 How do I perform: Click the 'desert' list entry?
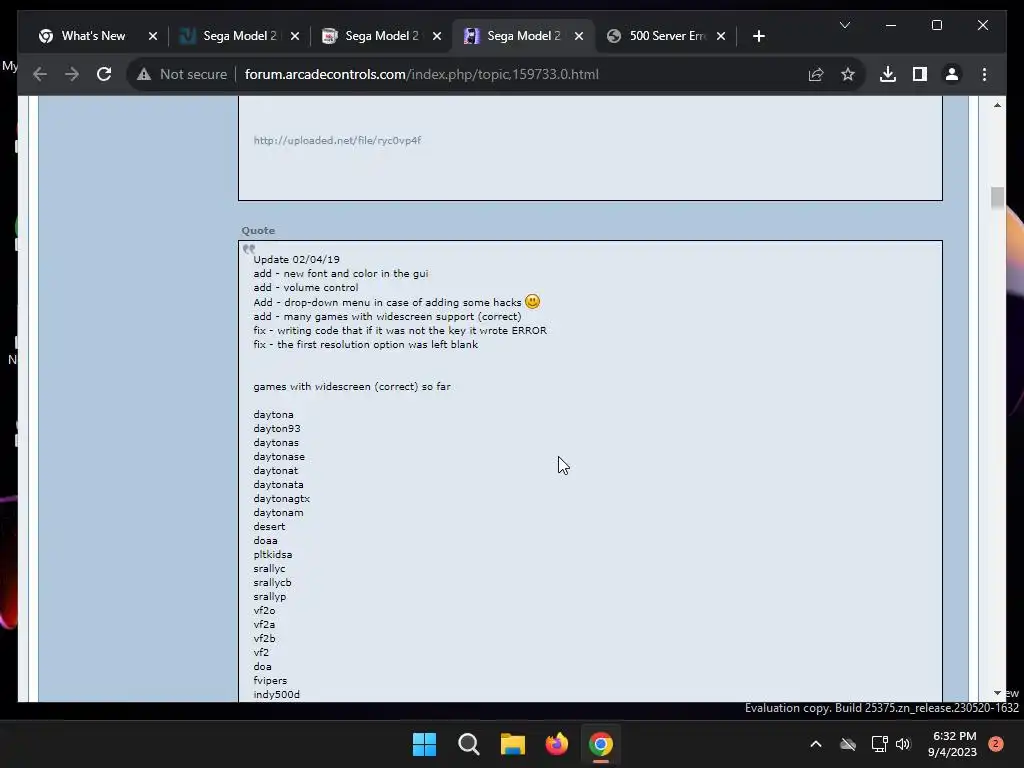(x=269, y=526)
